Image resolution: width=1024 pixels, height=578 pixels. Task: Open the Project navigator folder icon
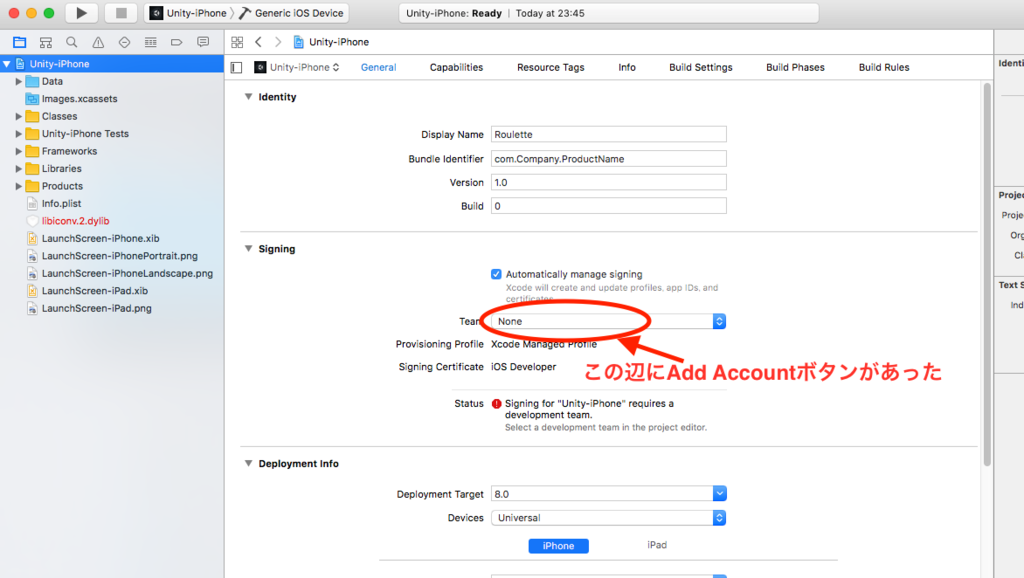click(20, 42)
